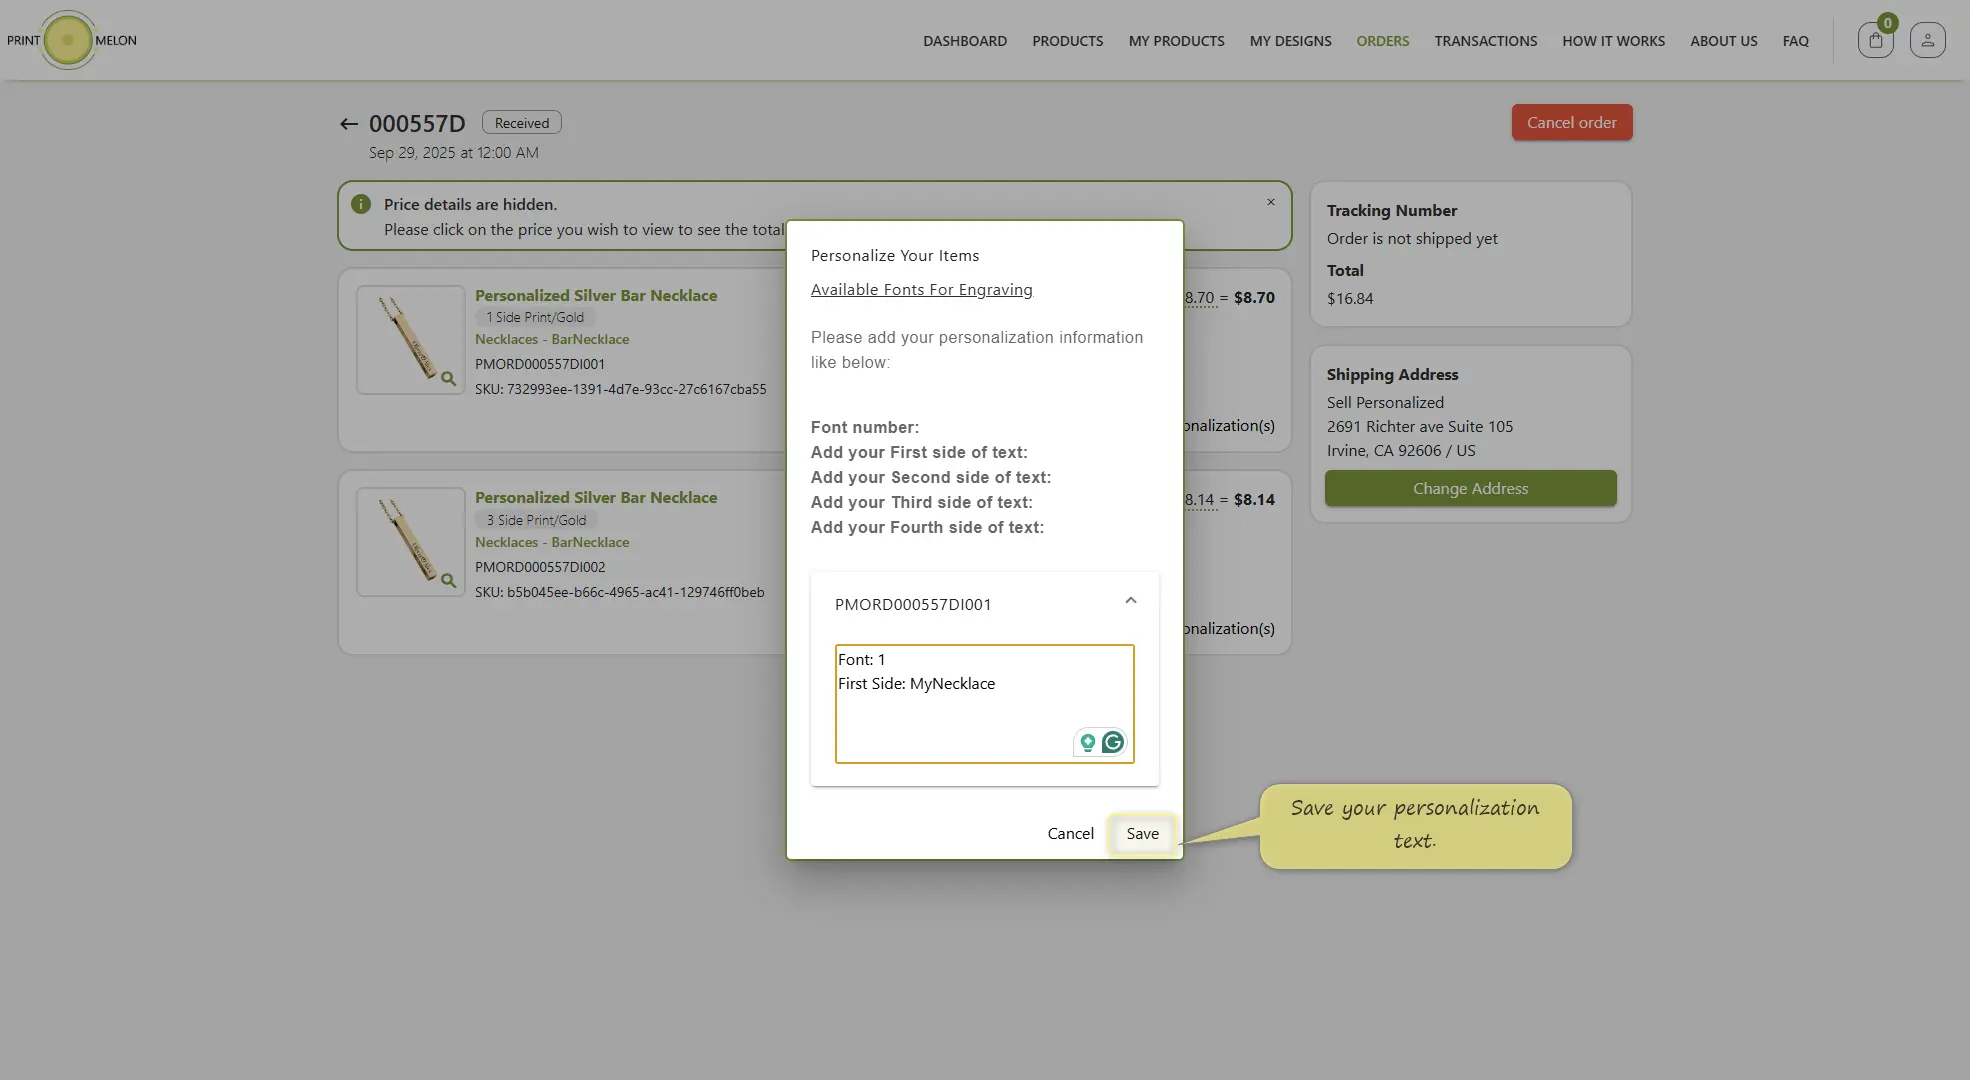This screenshot has width=1970, height=1080.
Task: Click the back arrow beside order 000557D
Action: pyautogui.click(x=348, y=124)
